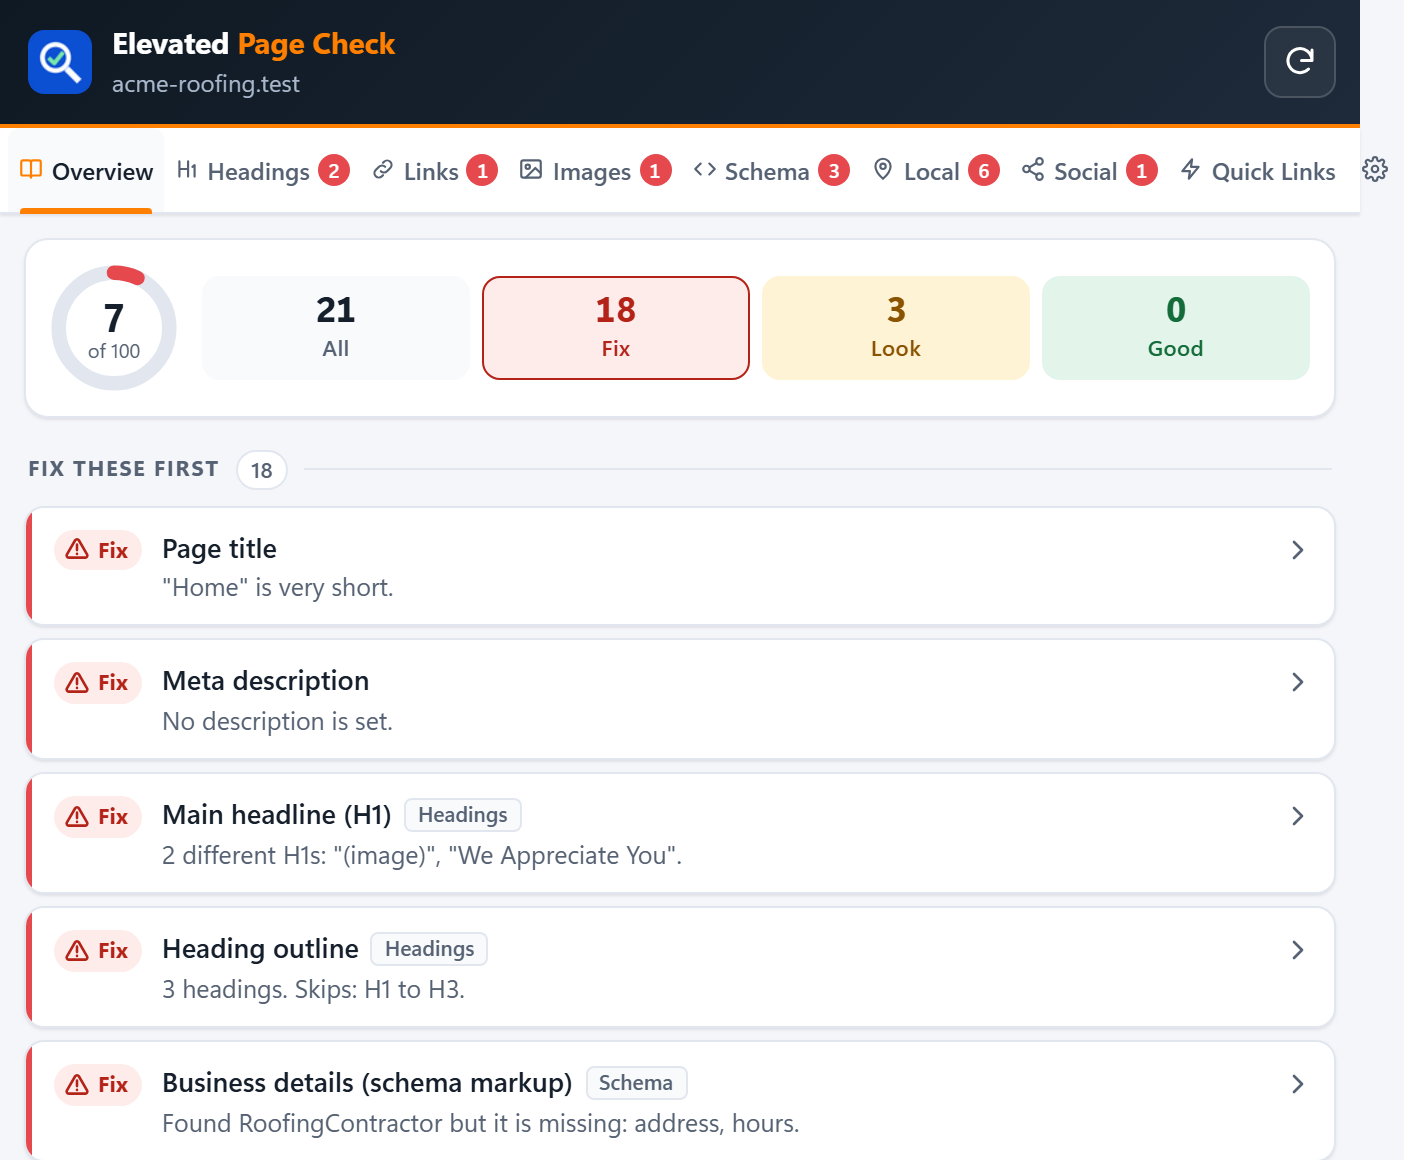Click the Schema tag on Business details row
Viewport: 1404px width, 1160px height.
point(636,1083)
